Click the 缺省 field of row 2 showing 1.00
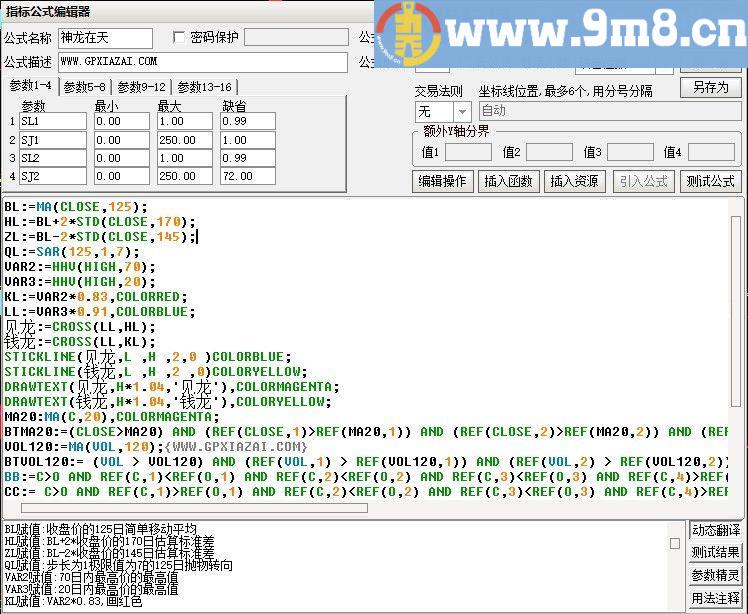Screen dimensions: 748x614 click(x=248, y=140)
